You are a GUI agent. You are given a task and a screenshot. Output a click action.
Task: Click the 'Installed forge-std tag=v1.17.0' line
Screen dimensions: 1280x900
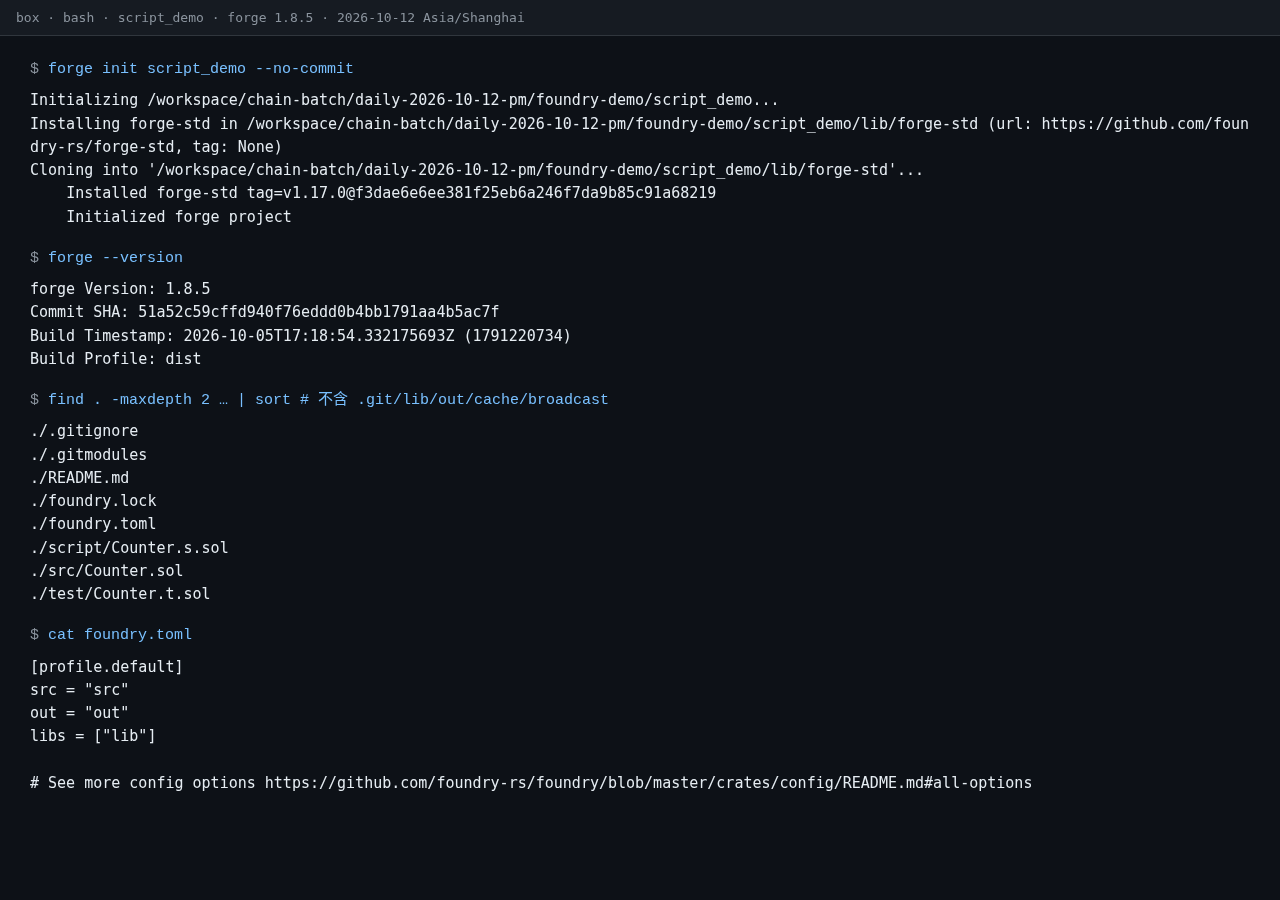(391, 193)
